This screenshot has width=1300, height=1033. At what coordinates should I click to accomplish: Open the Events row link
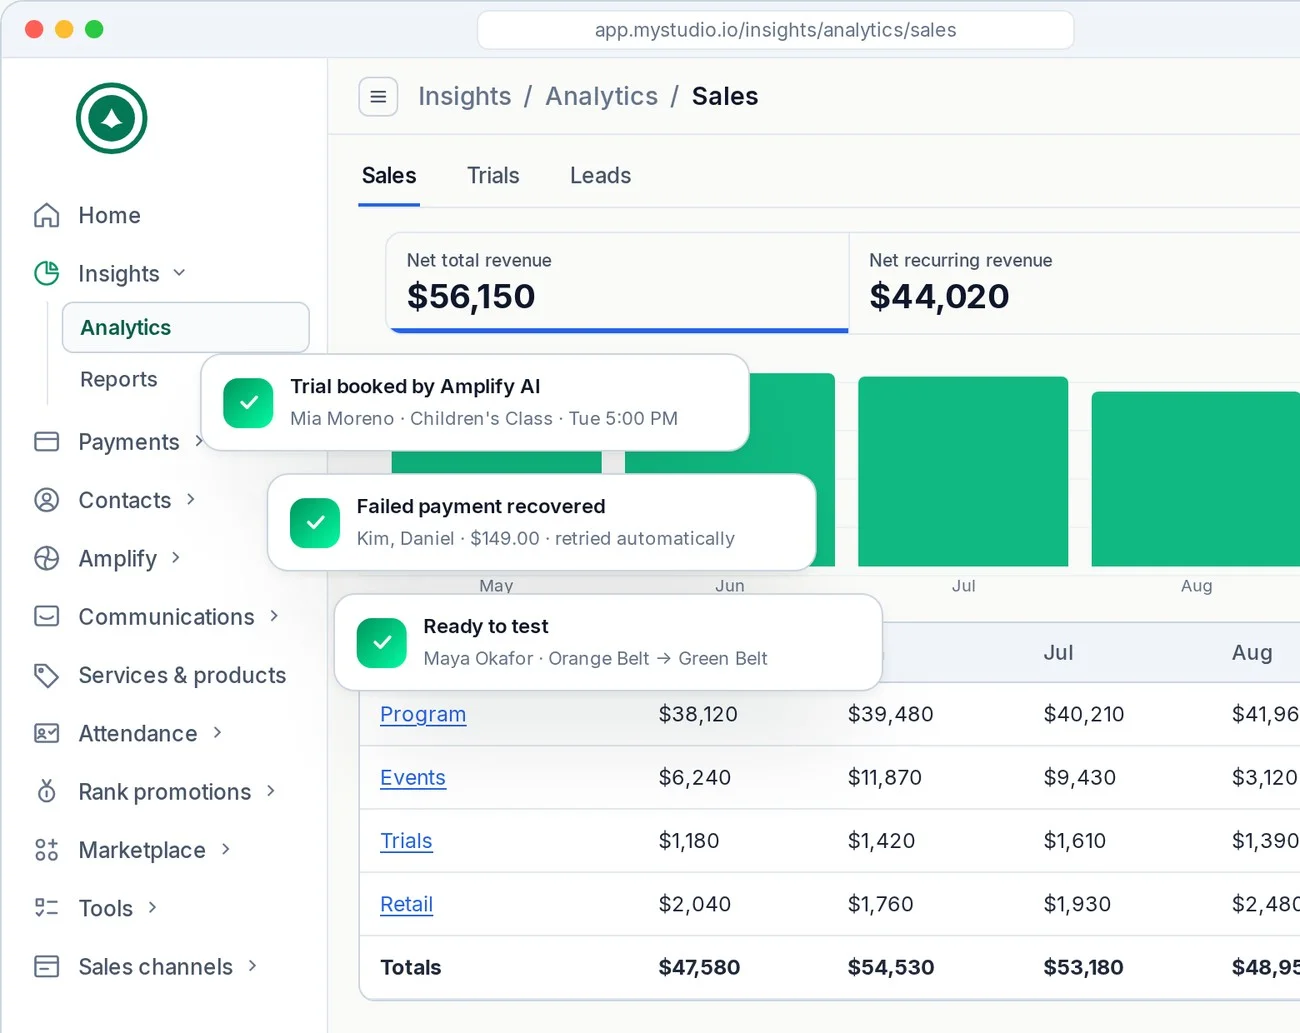[413, 777]
